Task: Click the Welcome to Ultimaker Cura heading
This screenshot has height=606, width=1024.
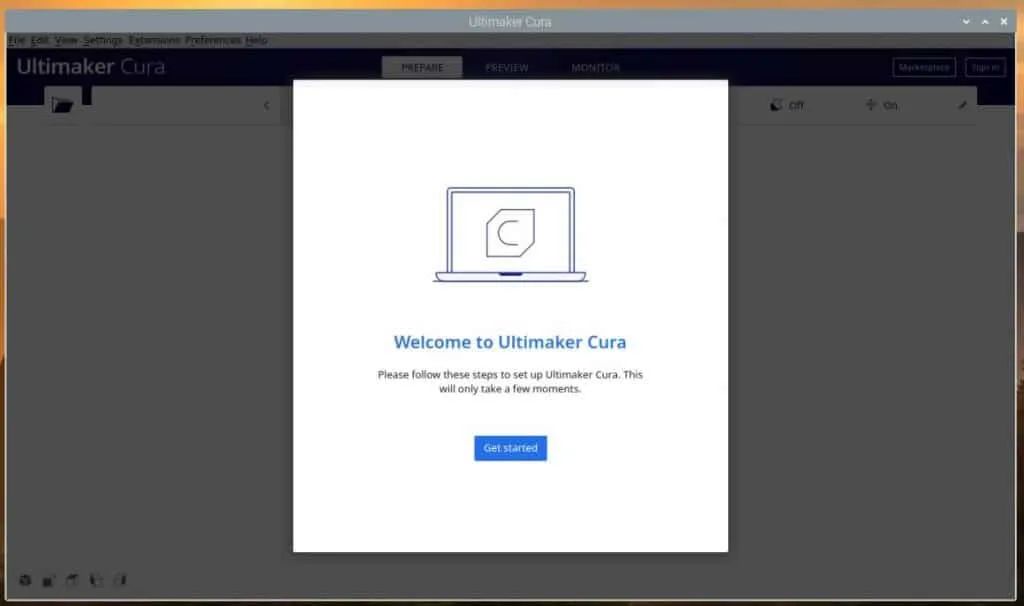Action: [510, 342]
